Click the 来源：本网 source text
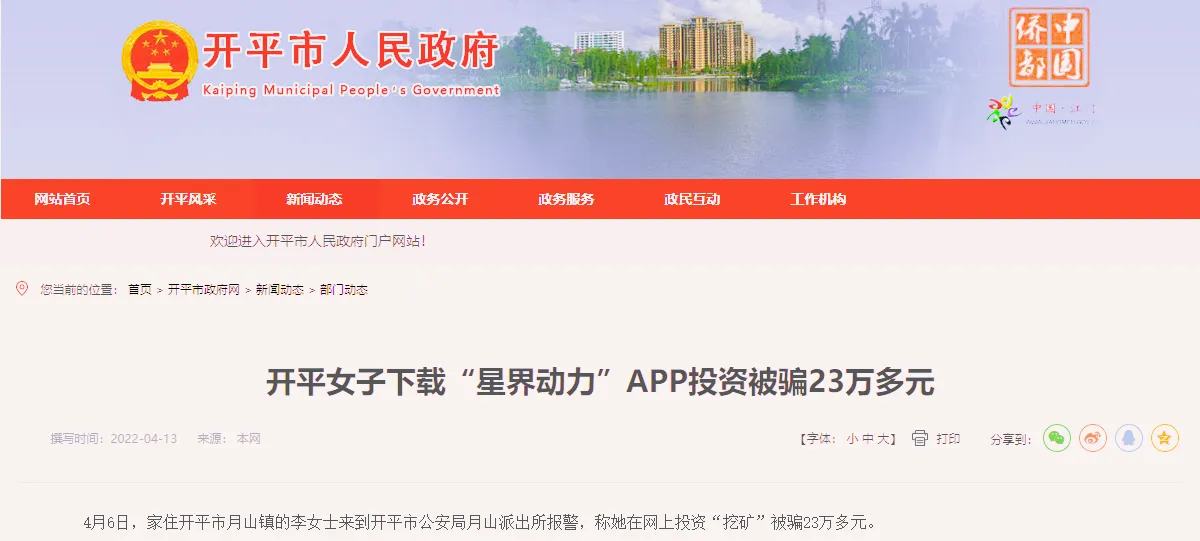Image resolution: width=1200 pixels, height=541 pixels. coord(229,439)
